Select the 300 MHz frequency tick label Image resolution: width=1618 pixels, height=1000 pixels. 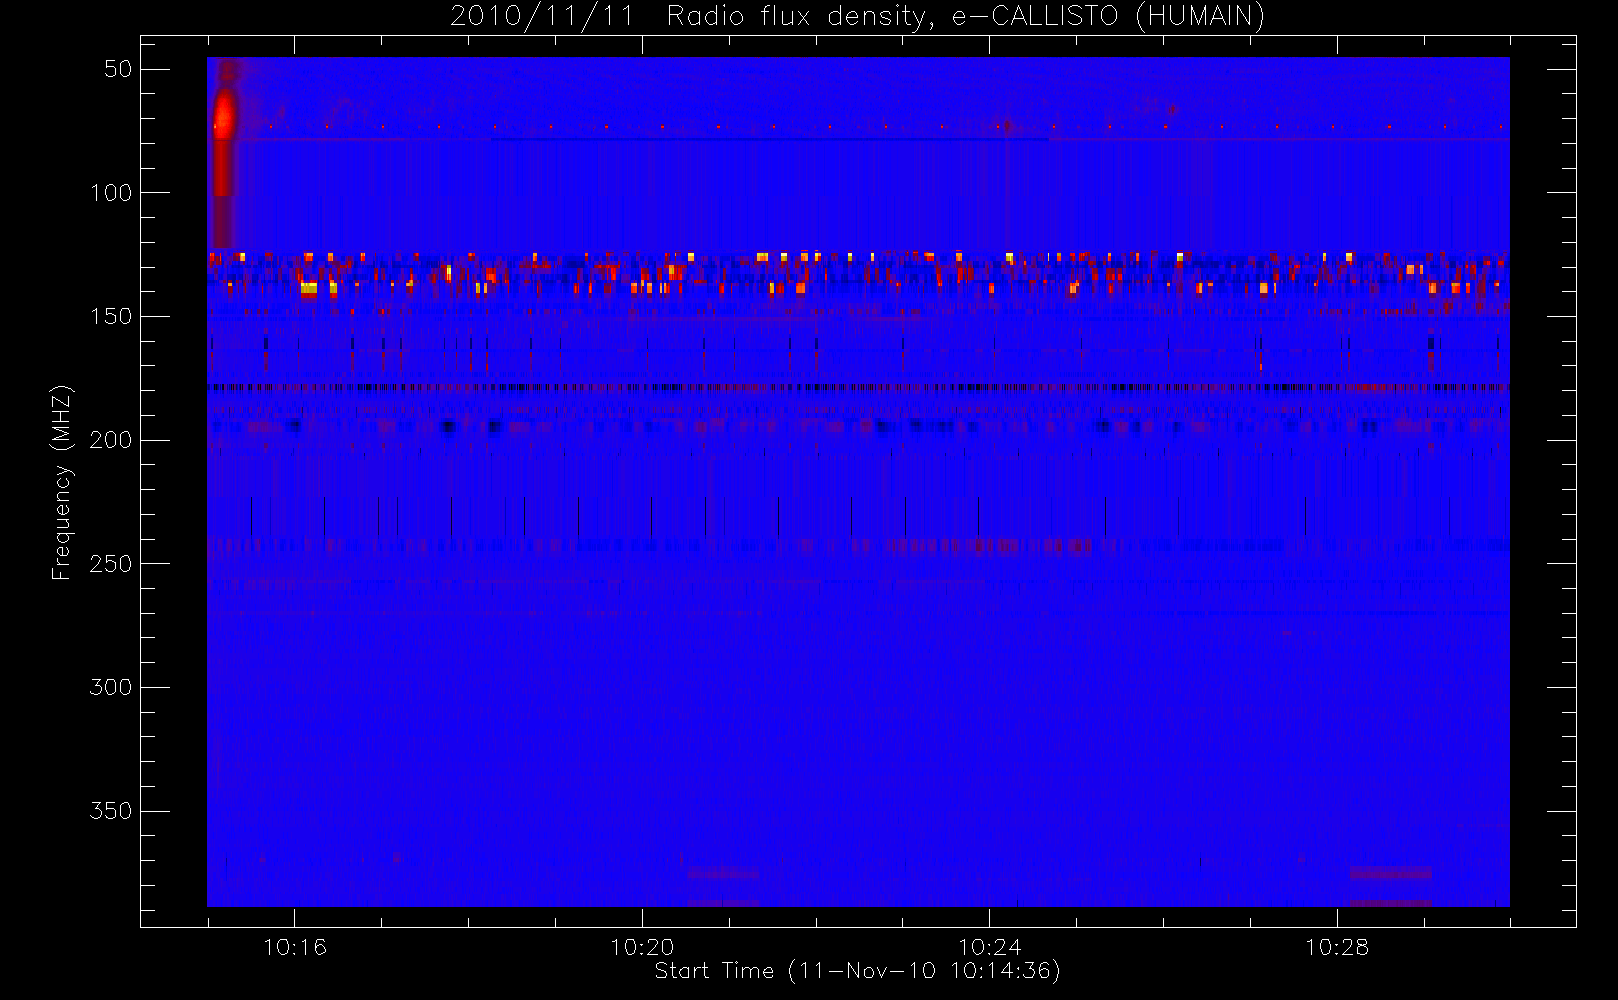pyautogui.click(x=111, y=687)
